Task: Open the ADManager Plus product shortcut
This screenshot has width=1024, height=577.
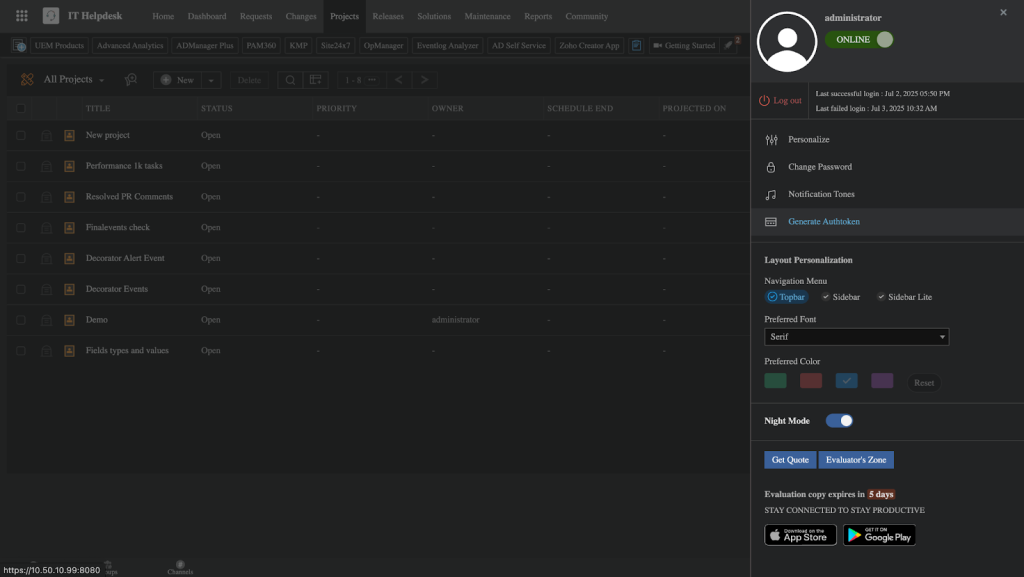Action: pos(204,46)
